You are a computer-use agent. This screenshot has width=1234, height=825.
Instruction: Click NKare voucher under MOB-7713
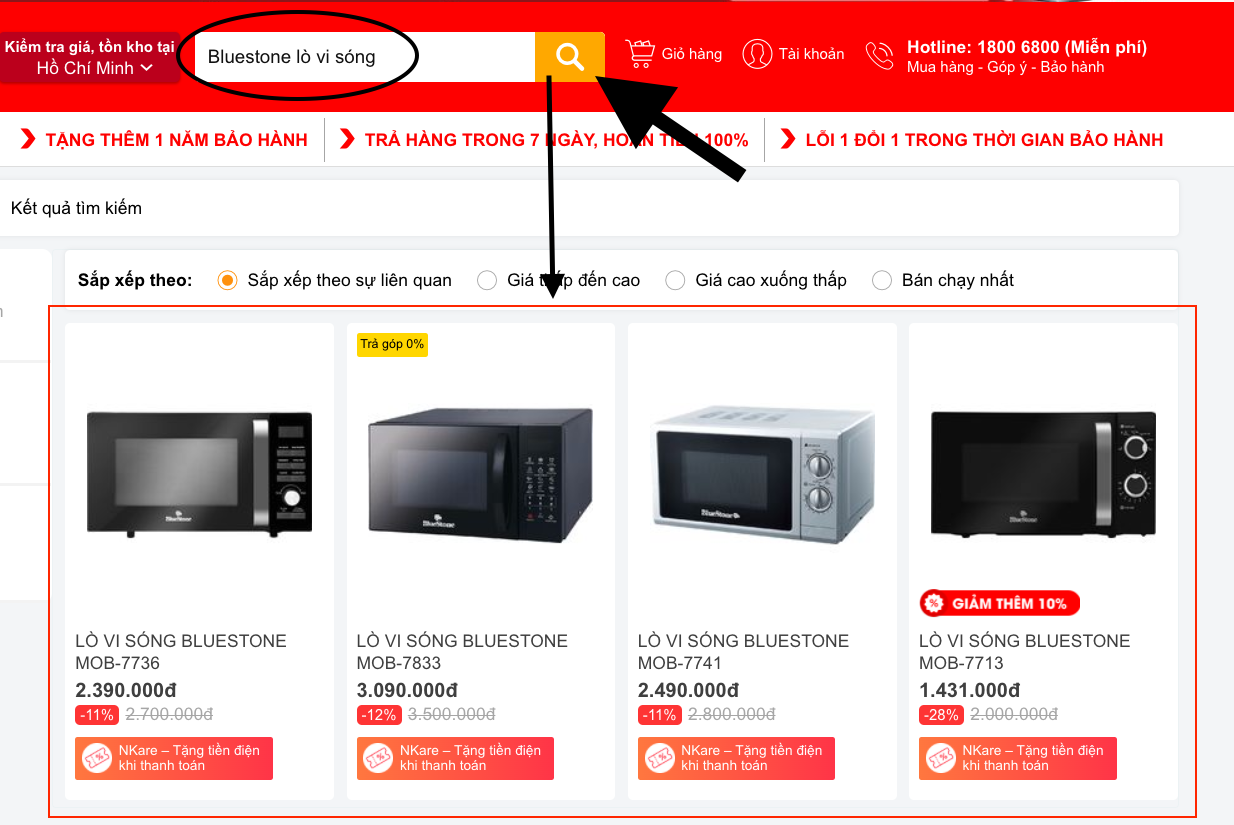(1017, 758)
